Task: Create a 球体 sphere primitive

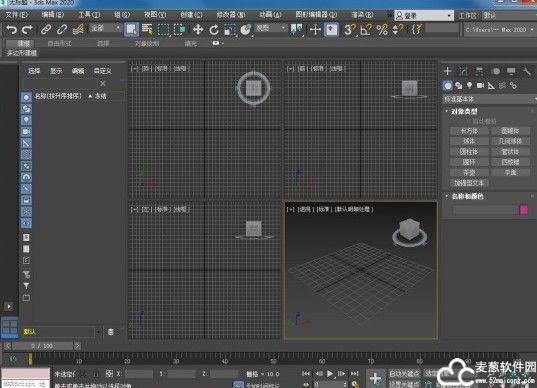Action: pyautogui.click(x=469, y=141)
